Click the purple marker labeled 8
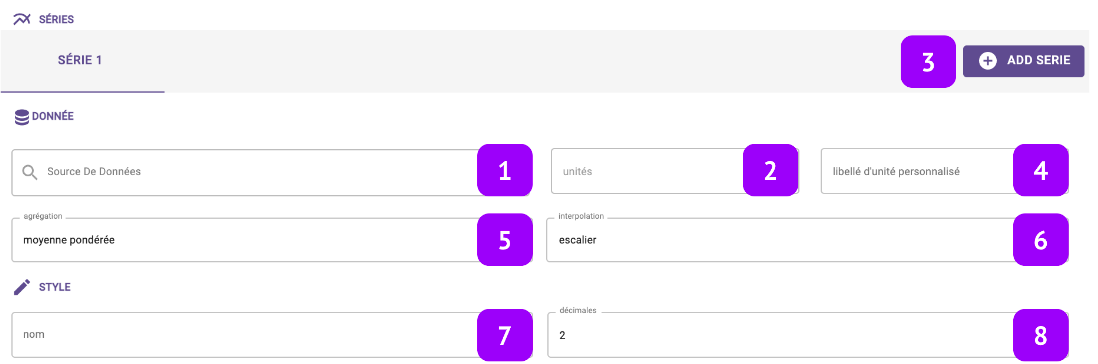Screen dimensions: 1098x364 [1041, 335]
